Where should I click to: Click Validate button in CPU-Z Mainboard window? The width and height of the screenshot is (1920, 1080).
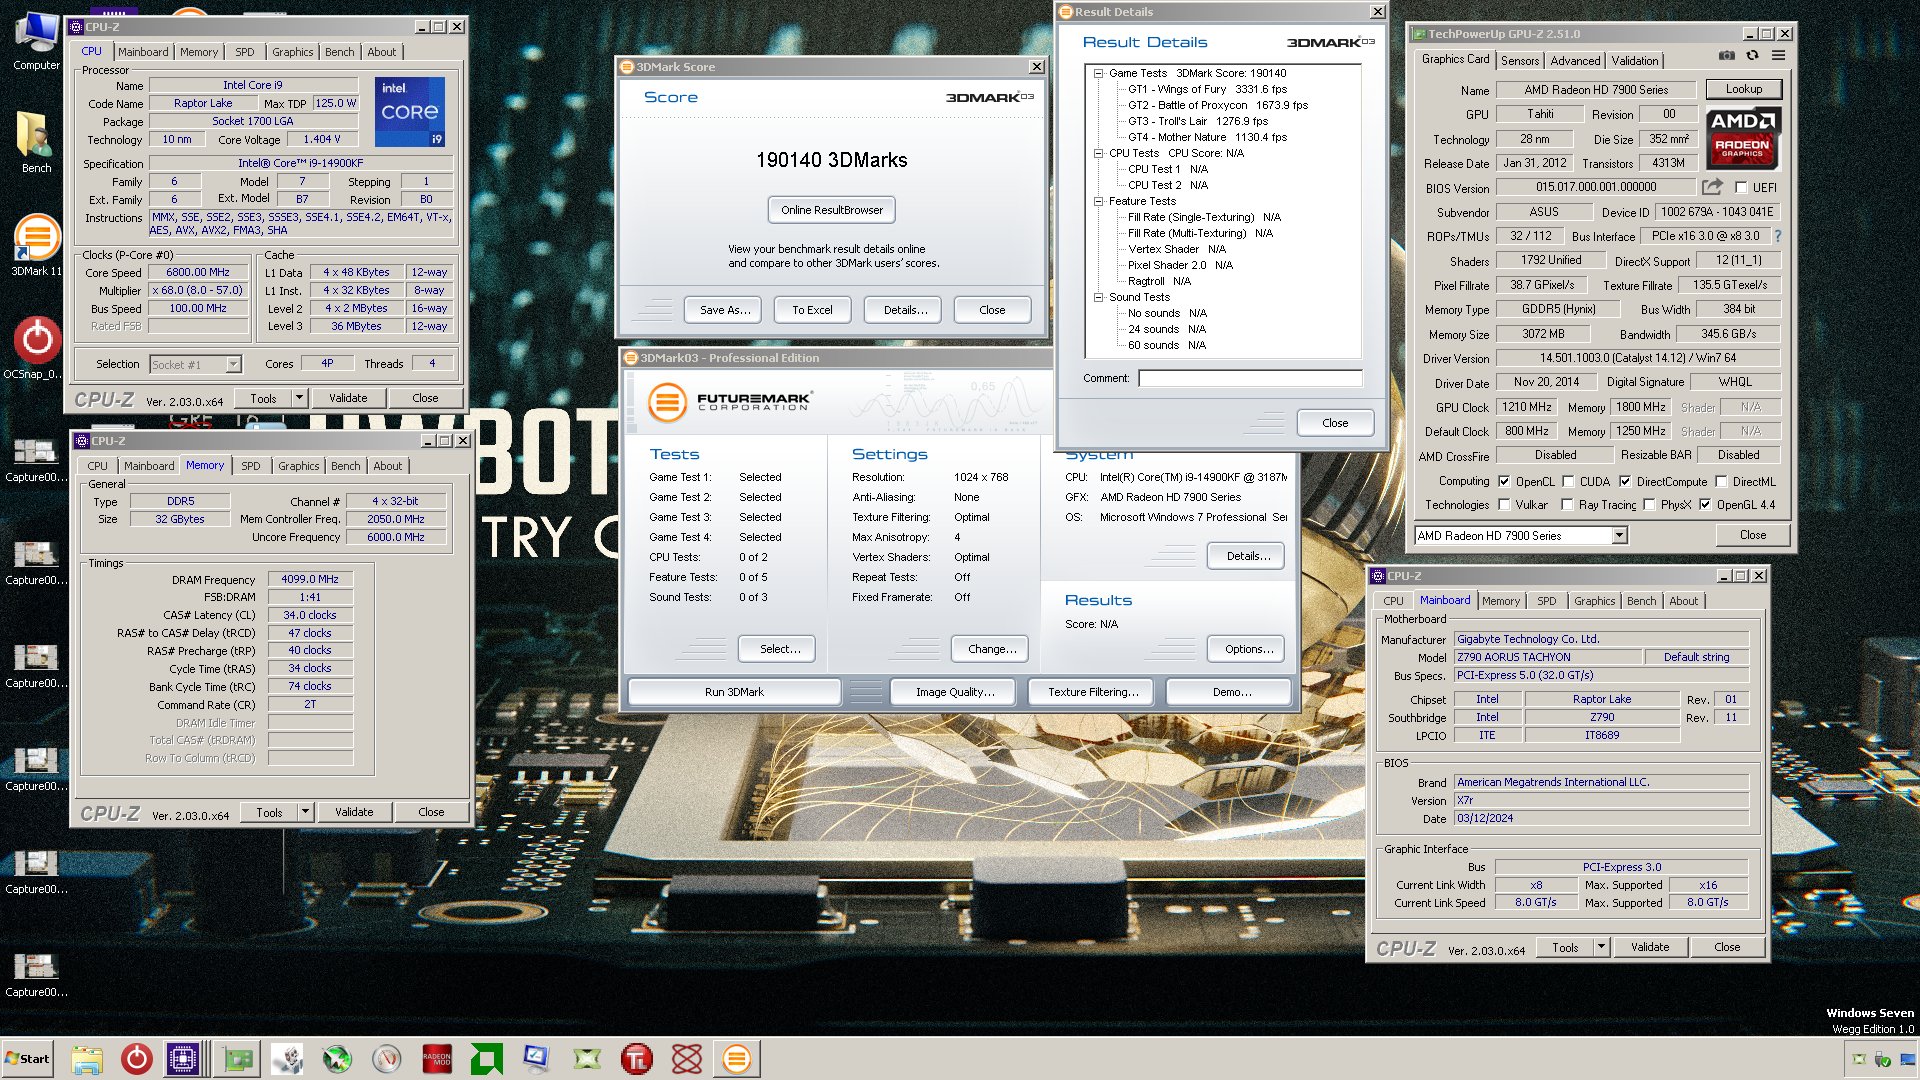(x=1650, y=947)
